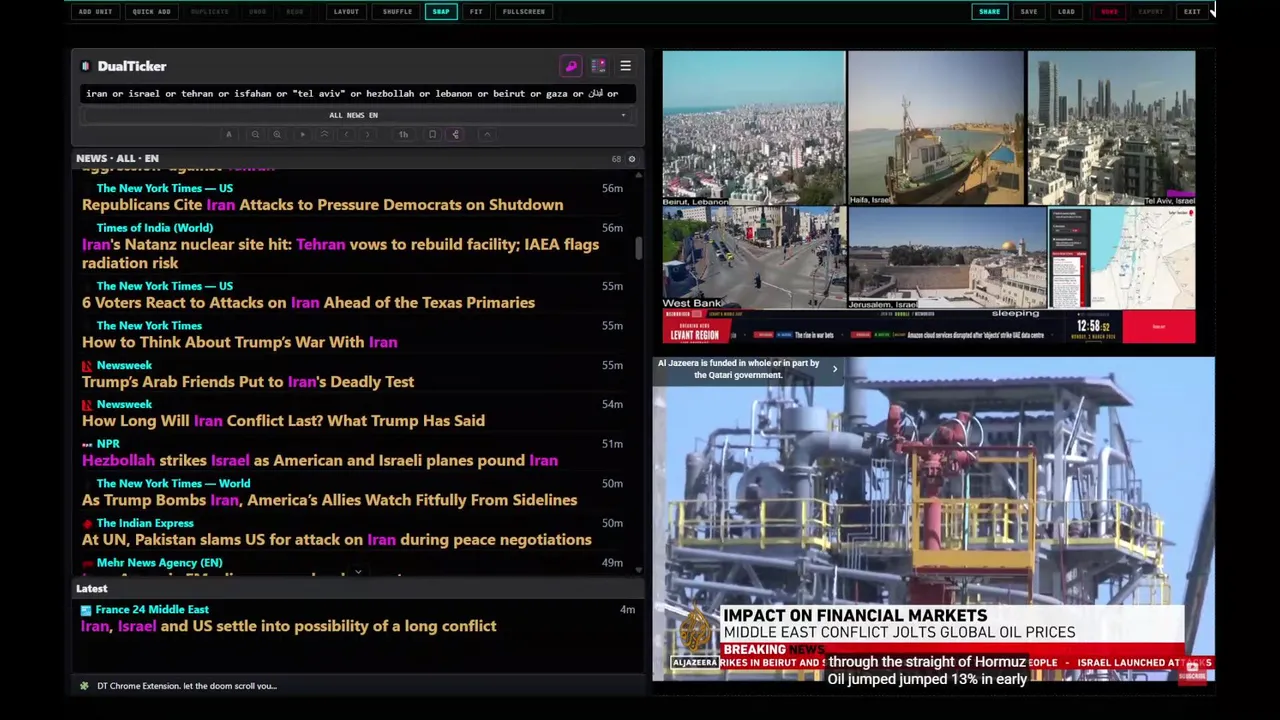
Task: Click the Newsweek icon beside 'Trump's Arab Friends'
Action: pyautogui.click(x=87, y=366)
